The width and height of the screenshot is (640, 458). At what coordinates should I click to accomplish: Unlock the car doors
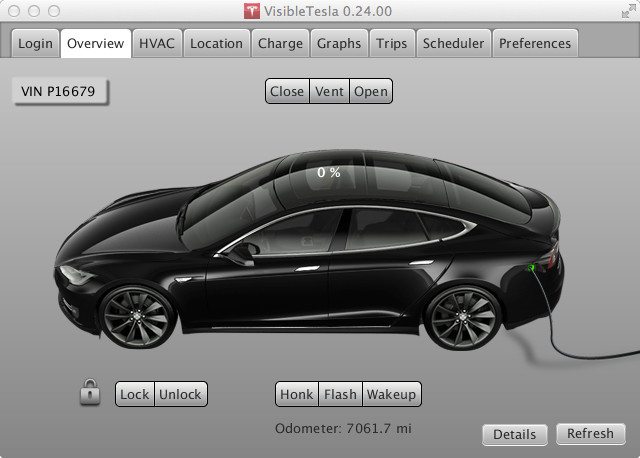pyautogui.click(x=181, y=394)
